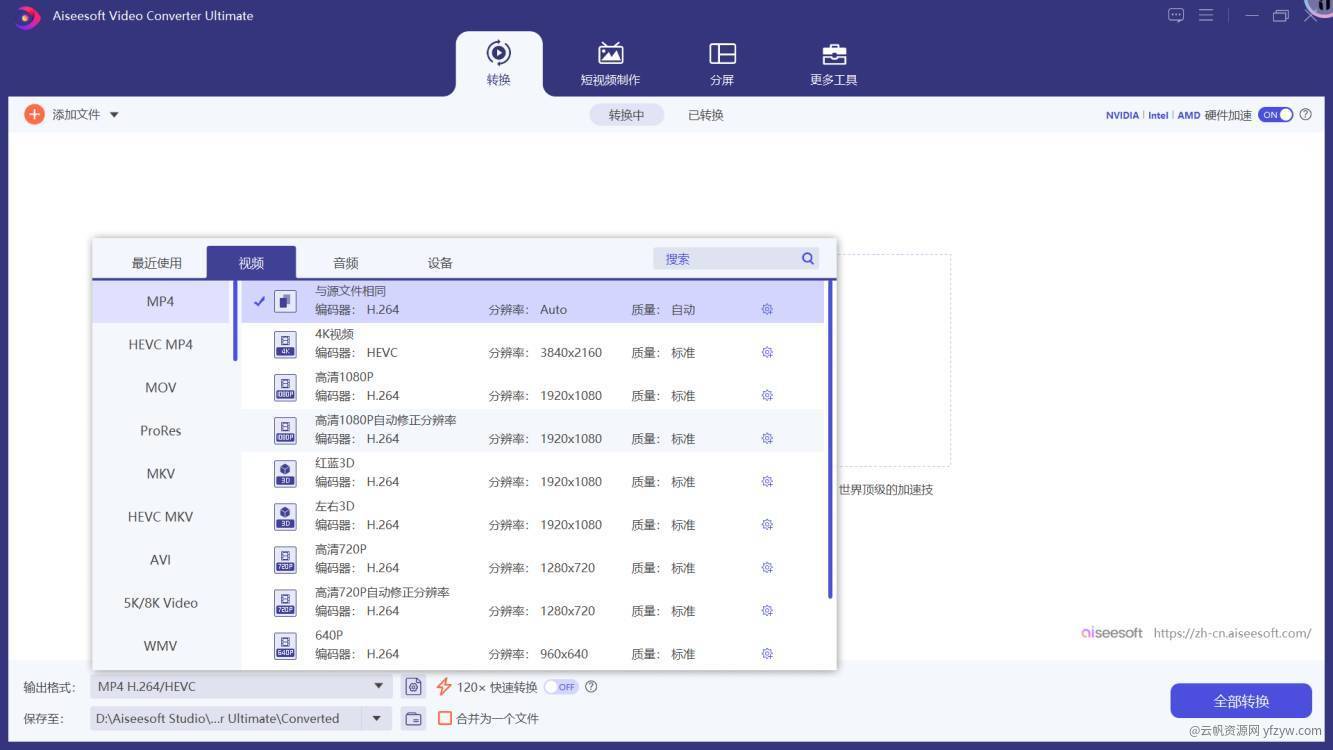Click the 4K视频 preset icon

[285, 344]
